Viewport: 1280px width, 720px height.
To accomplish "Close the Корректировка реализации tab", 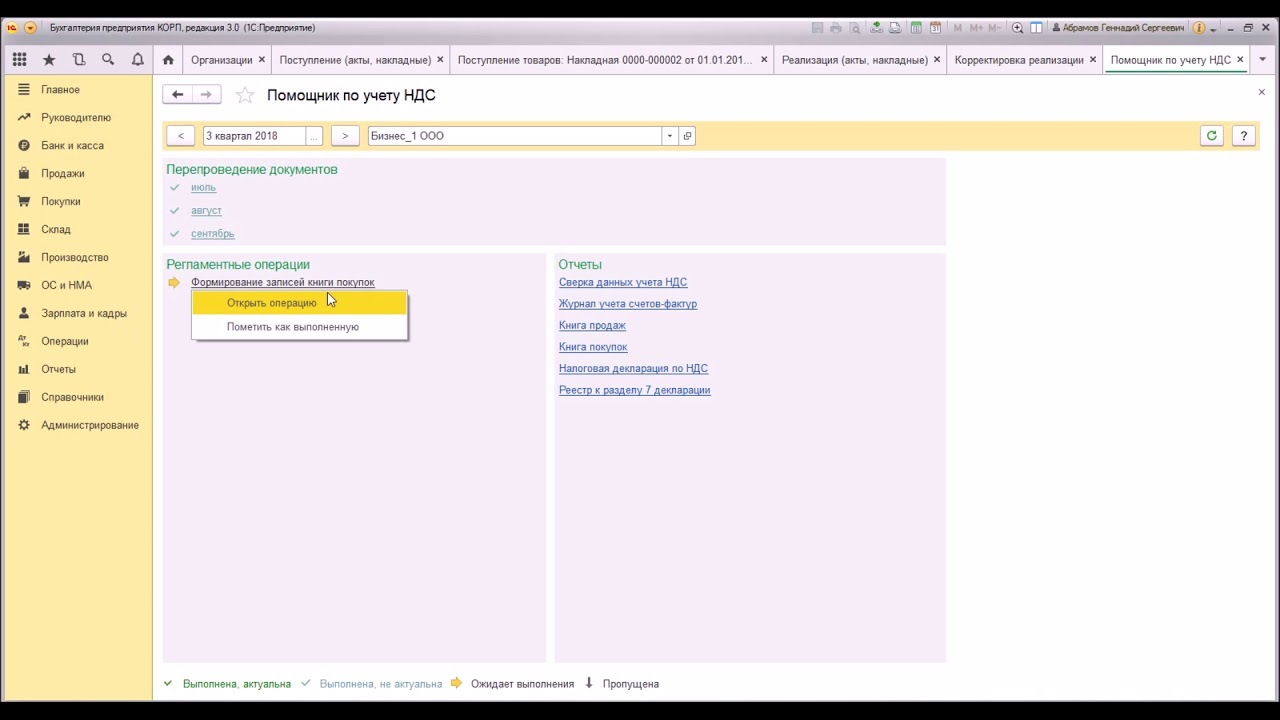I will (x=1093, y=60).
